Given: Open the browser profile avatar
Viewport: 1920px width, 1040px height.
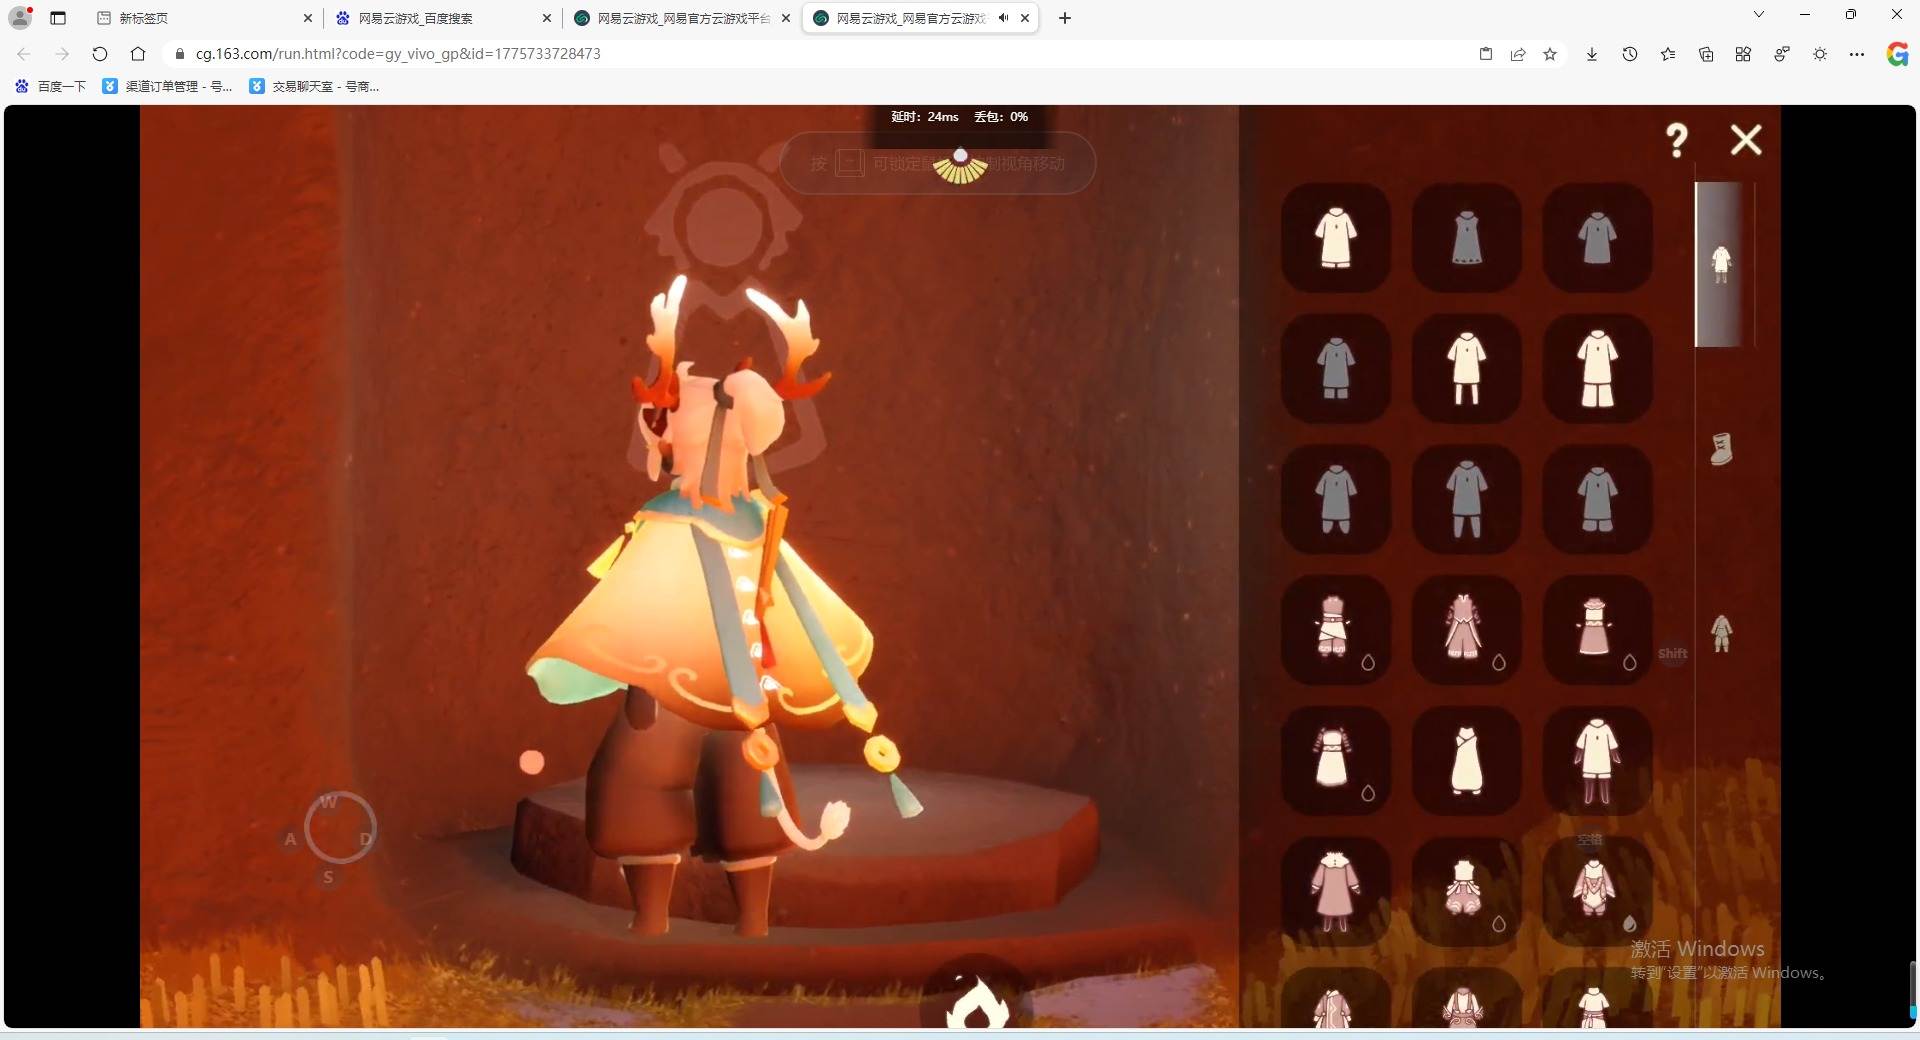Looking at the screenshot, I should coord(20,17).
